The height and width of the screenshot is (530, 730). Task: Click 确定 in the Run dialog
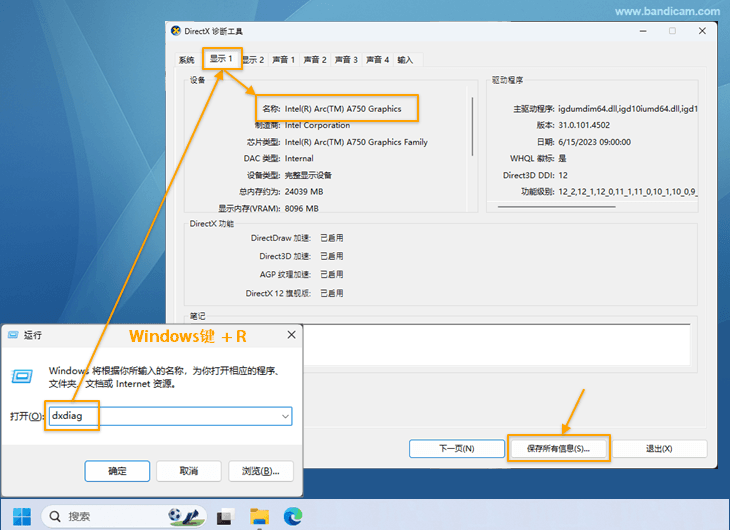click(x=117, y=471)
